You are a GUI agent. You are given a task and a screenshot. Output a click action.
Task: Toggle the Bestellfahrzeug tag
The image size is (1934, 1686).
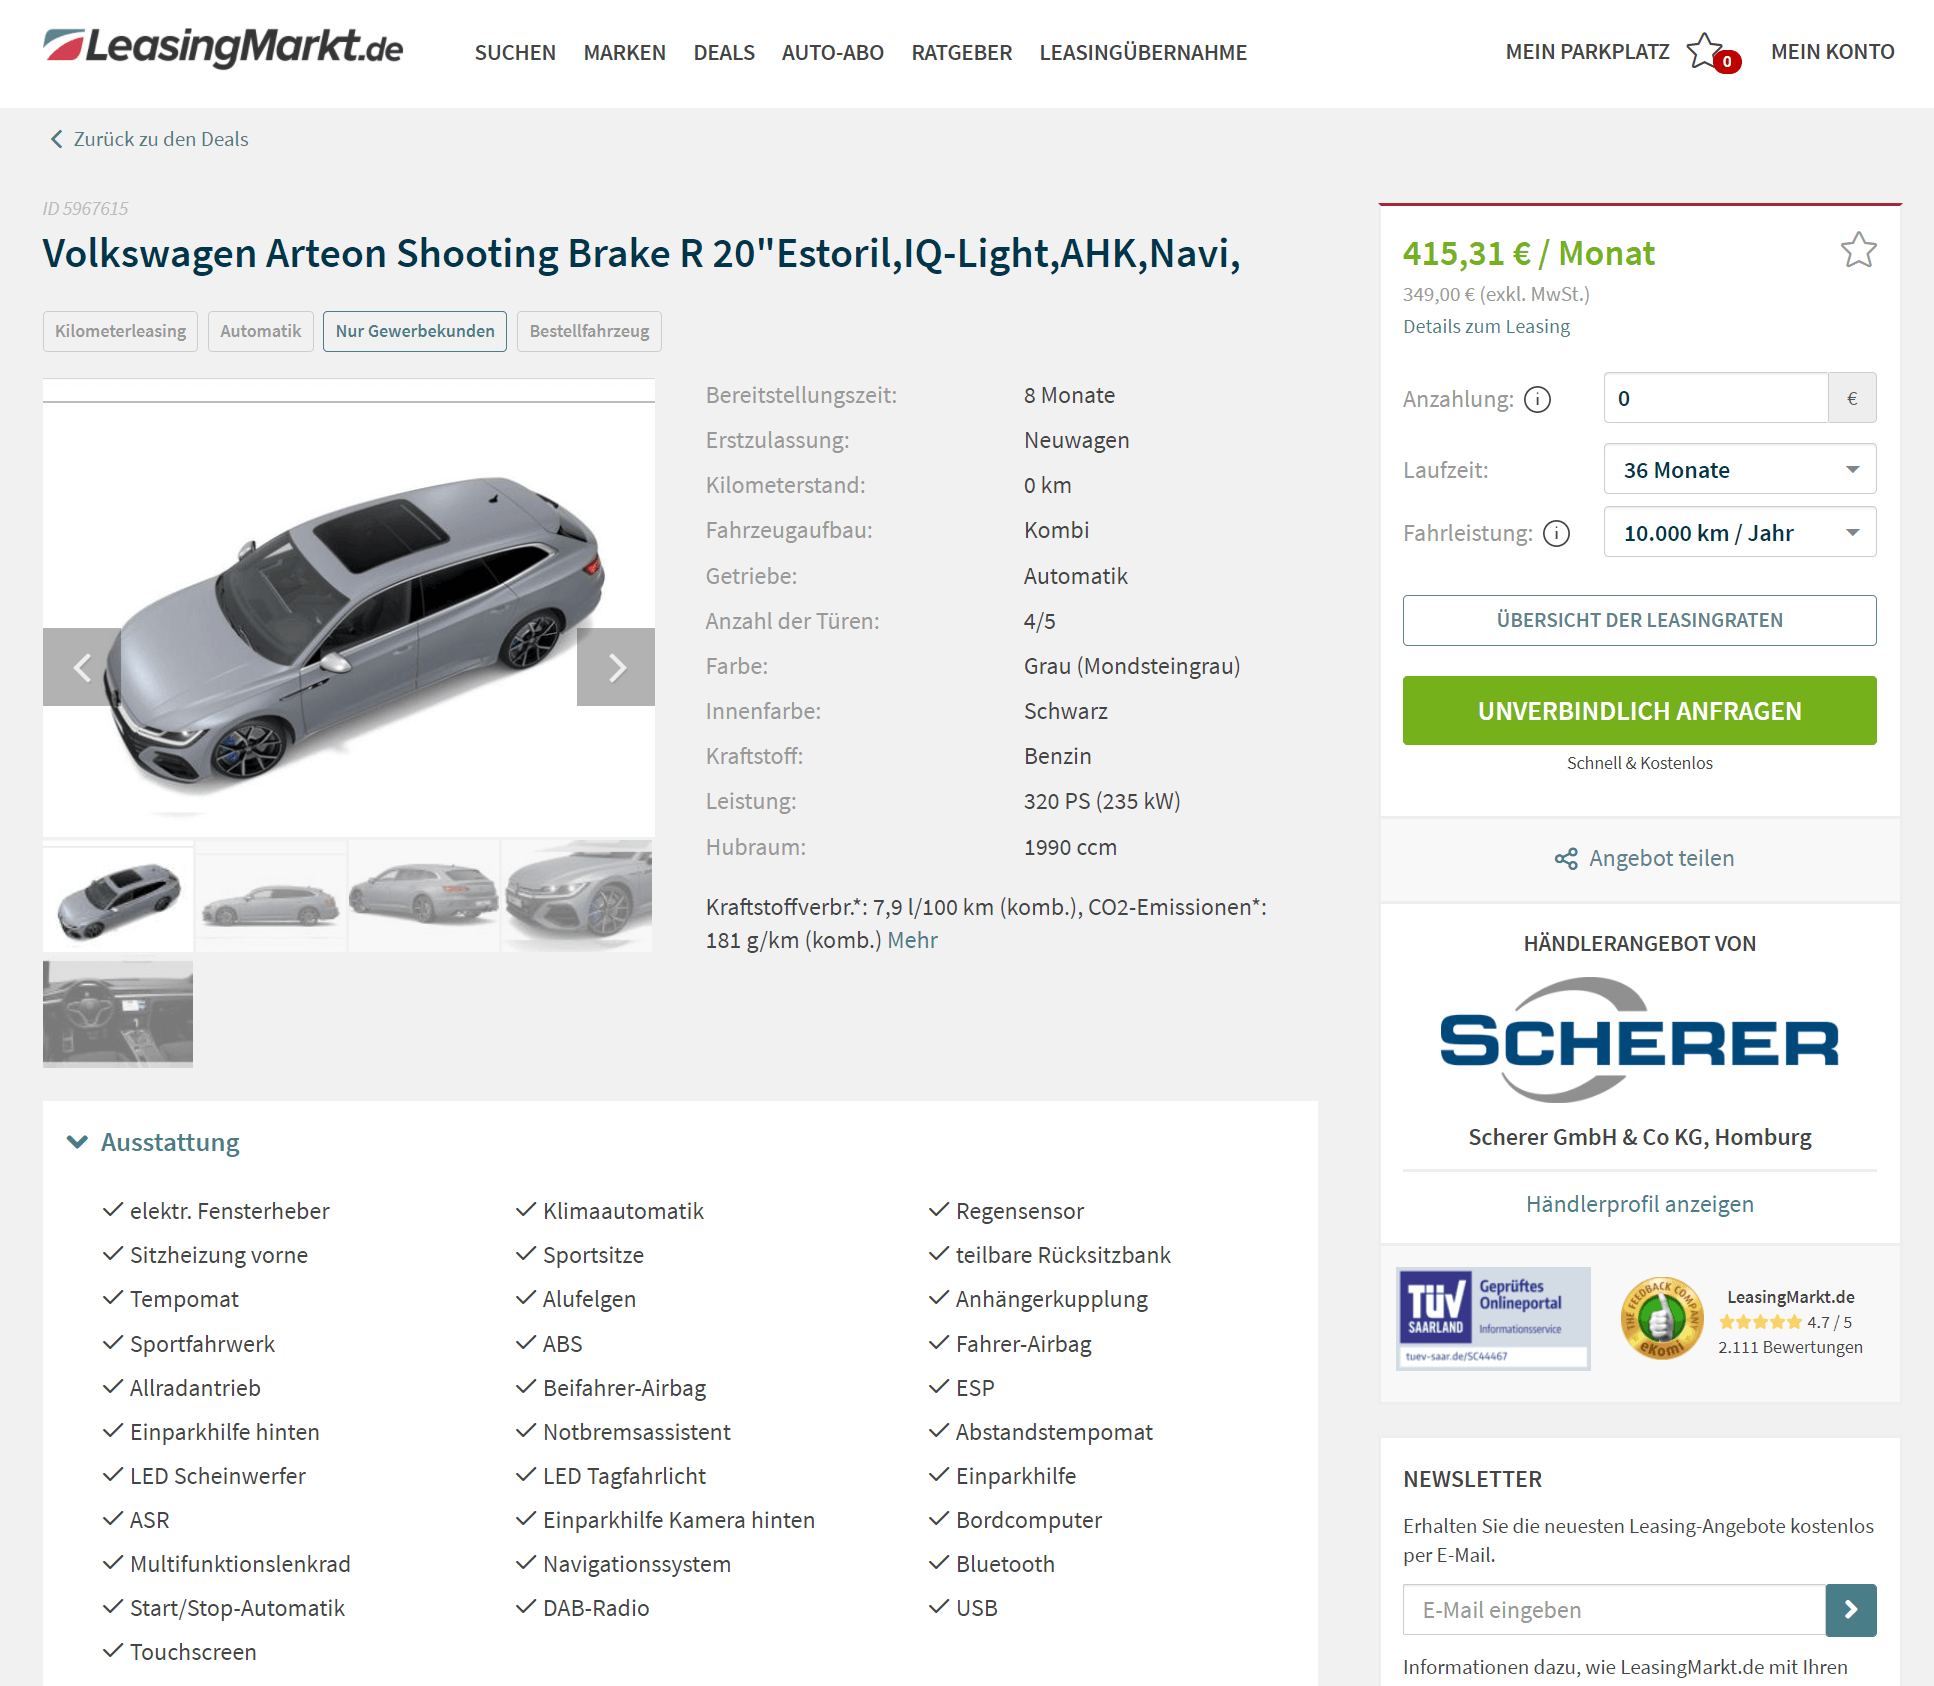589,331
